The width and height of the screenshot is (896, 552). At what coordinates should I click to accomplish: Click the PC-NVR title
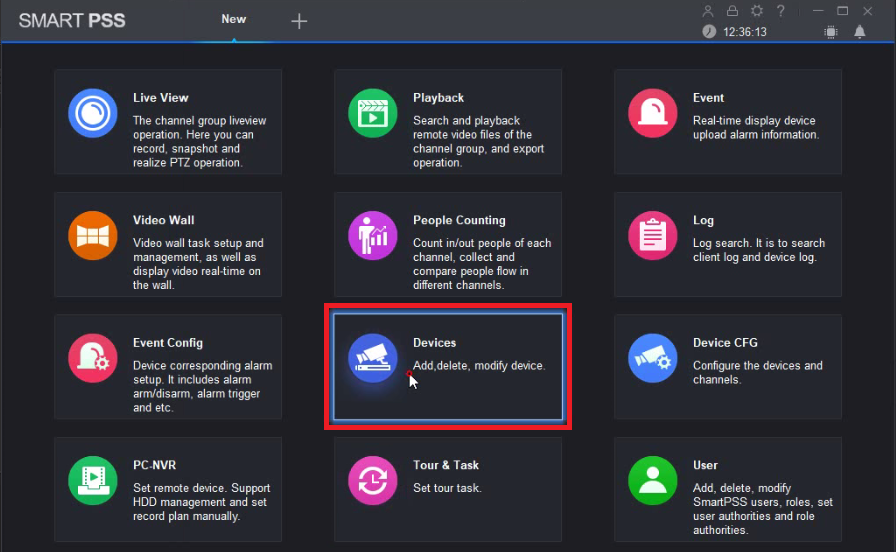[x=154, y=465]
